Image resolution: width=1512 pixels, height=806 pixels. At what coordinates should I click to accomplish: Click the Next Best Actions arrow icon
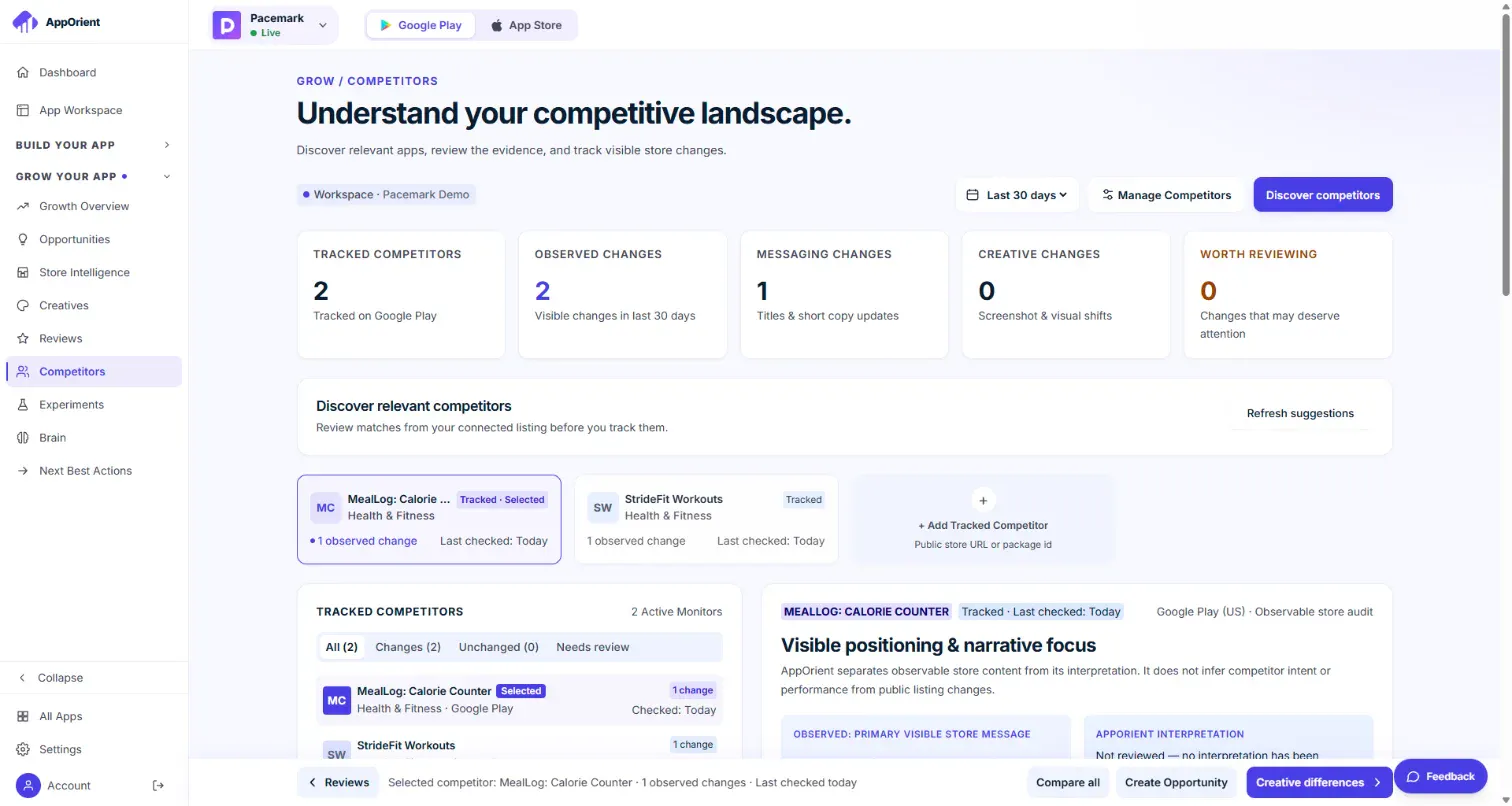[x=23, y=470]
